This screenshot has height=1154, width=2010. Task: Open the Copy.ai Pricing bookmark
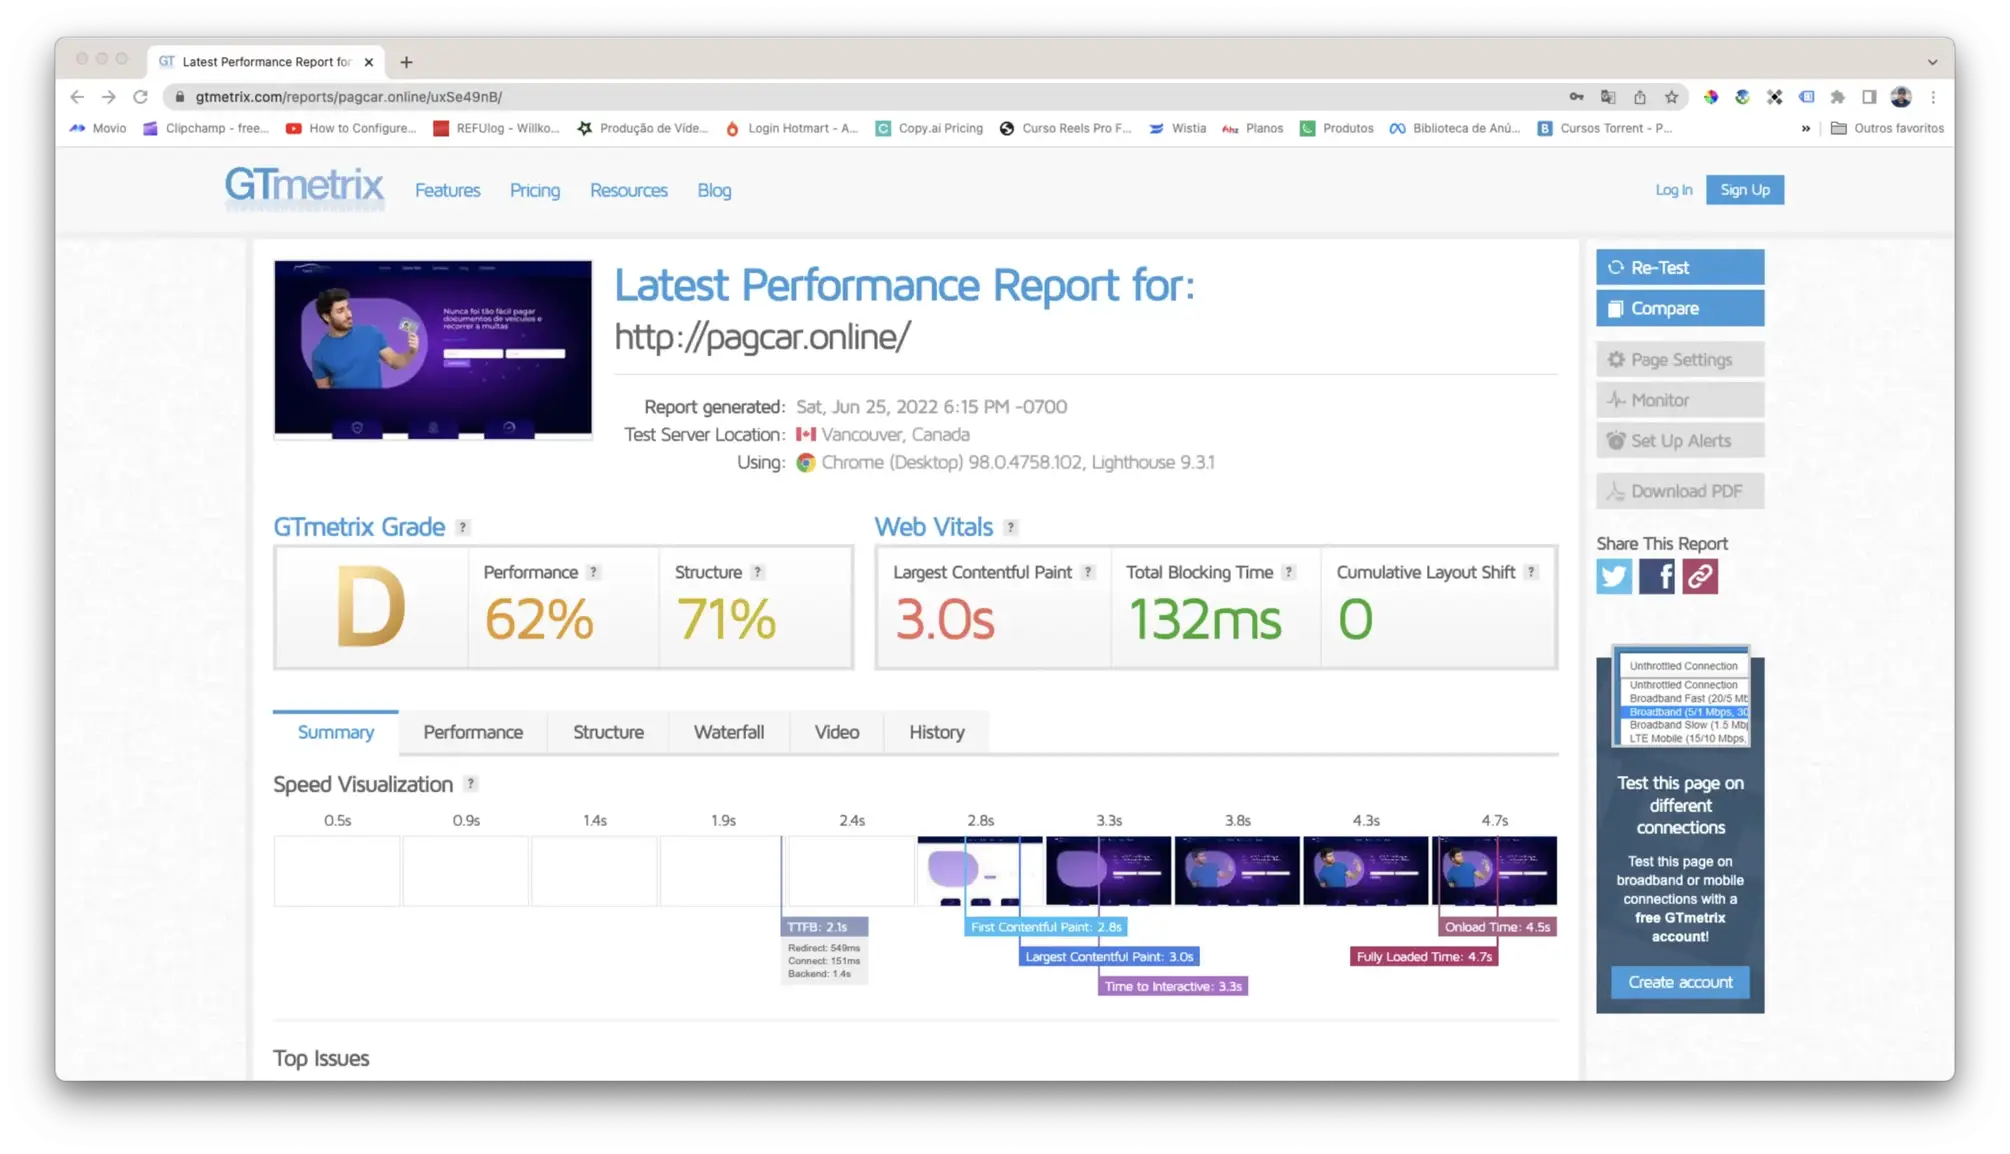pyautogui.click(x=929, y=128)
